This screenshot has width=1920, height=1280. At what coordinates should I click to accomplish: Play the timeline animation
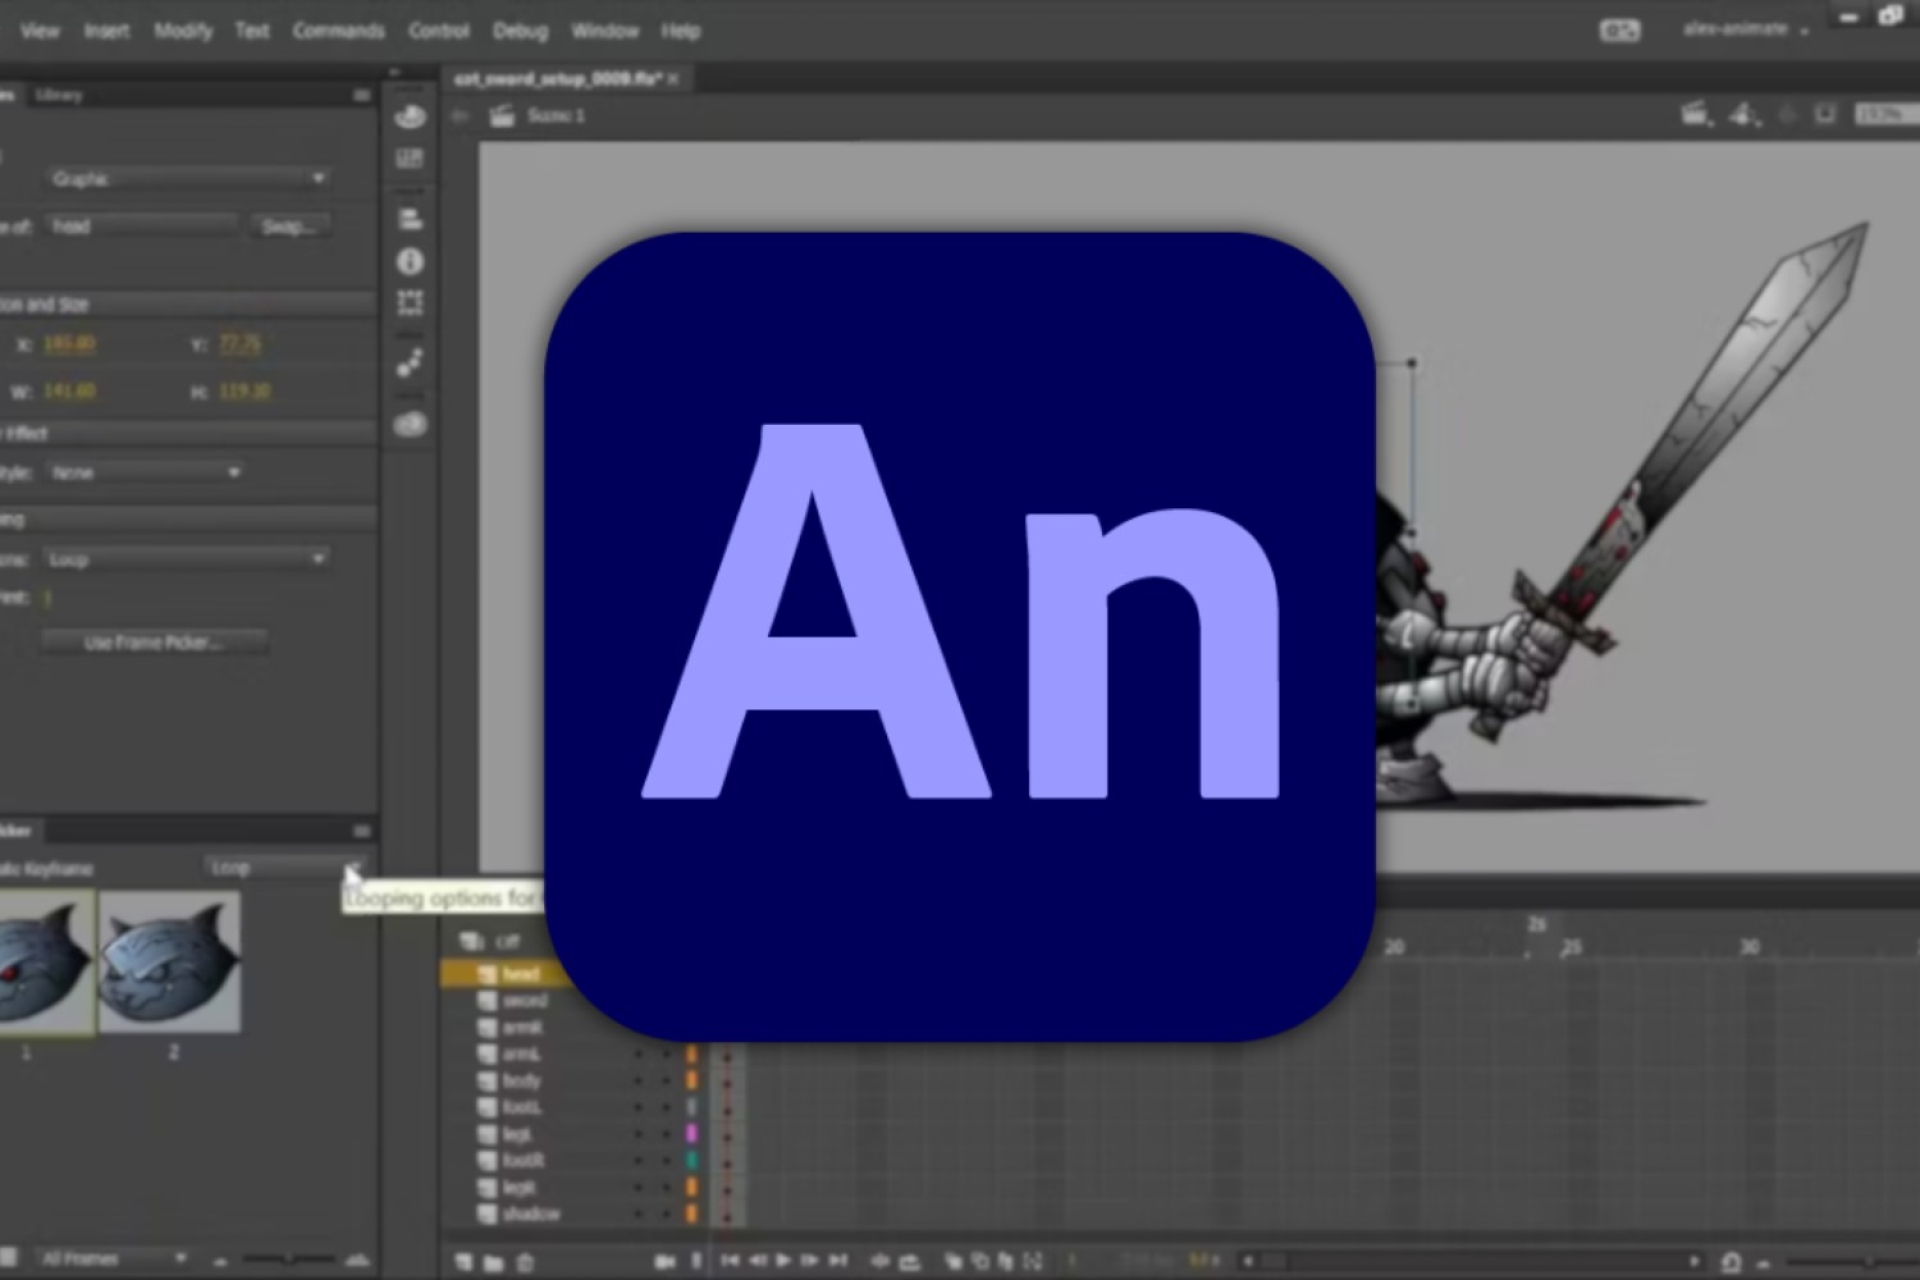(783, 1261)
